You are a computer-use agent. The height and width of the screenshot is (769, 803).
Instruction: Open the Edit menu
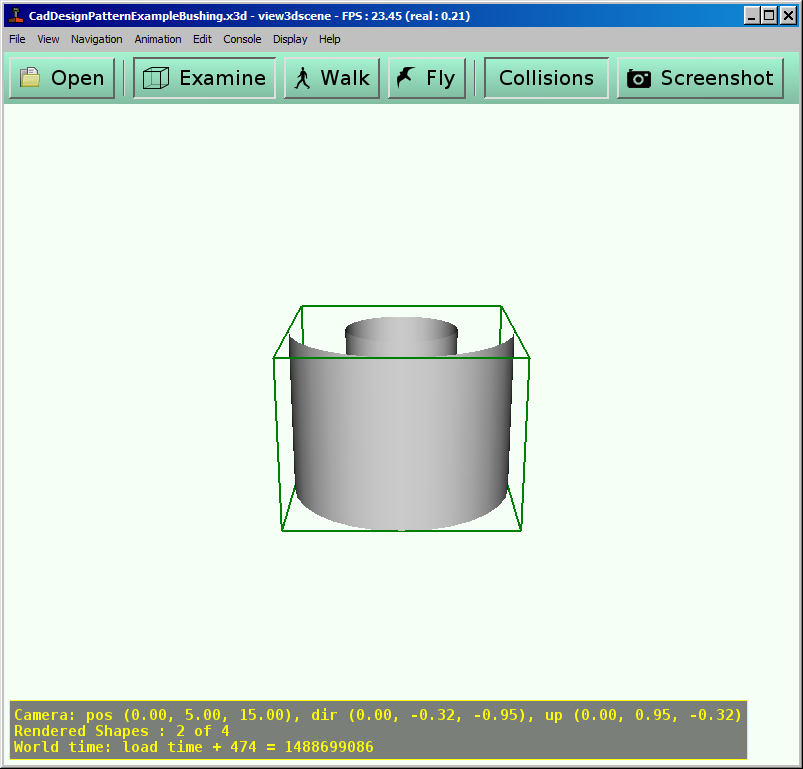(202, 39)
